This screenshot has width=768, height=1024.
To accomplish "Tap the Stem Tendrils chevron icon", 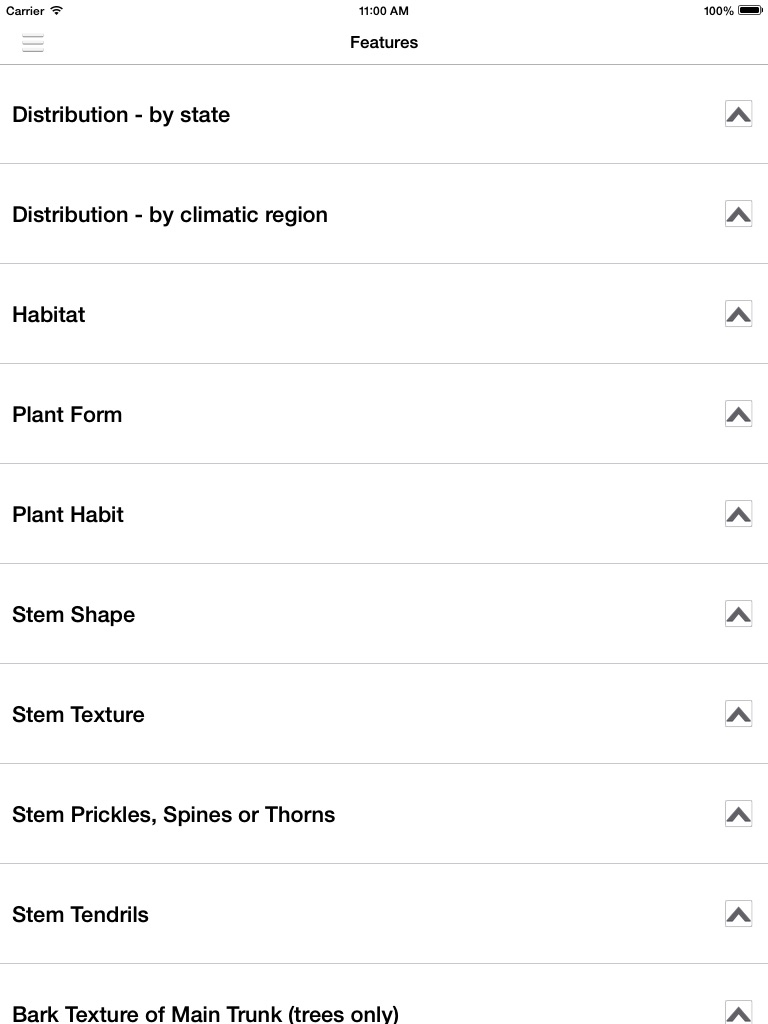I will (738, 913).
